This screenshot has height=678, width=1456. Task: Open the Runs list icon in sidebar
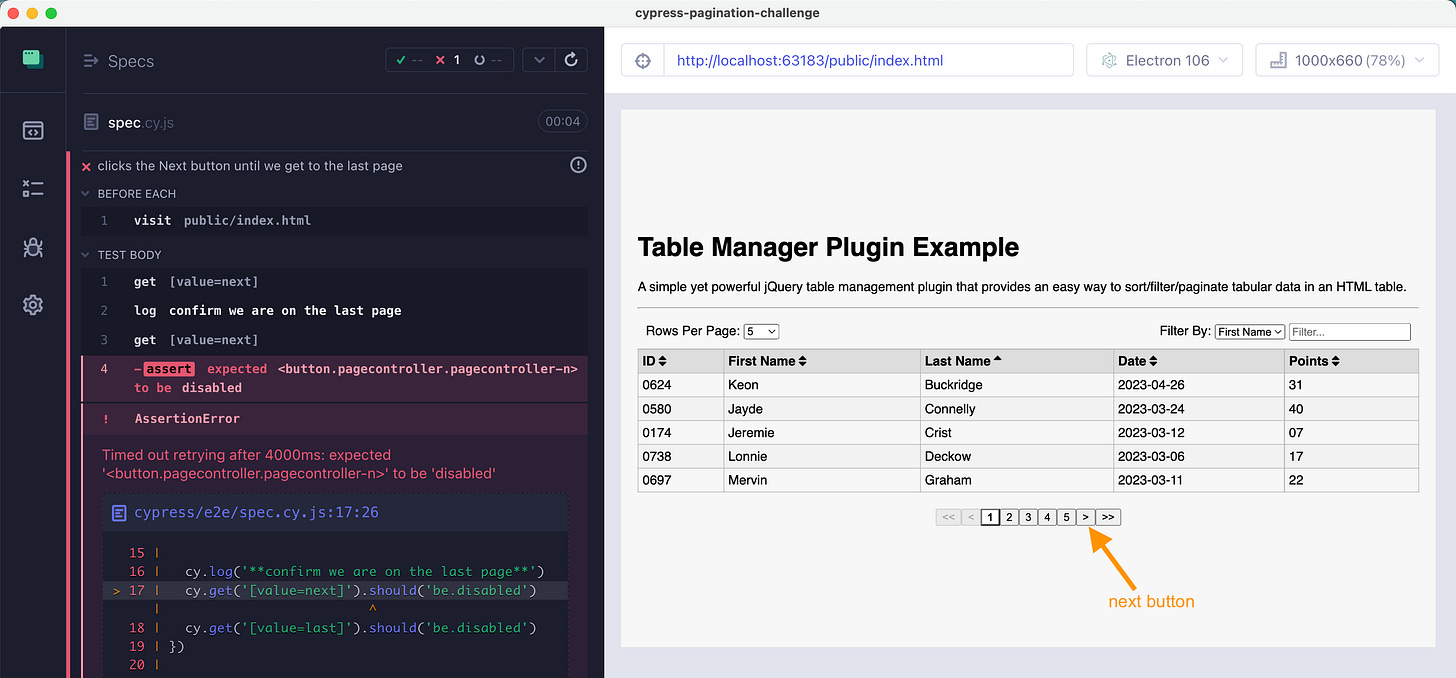coord(33,189)
